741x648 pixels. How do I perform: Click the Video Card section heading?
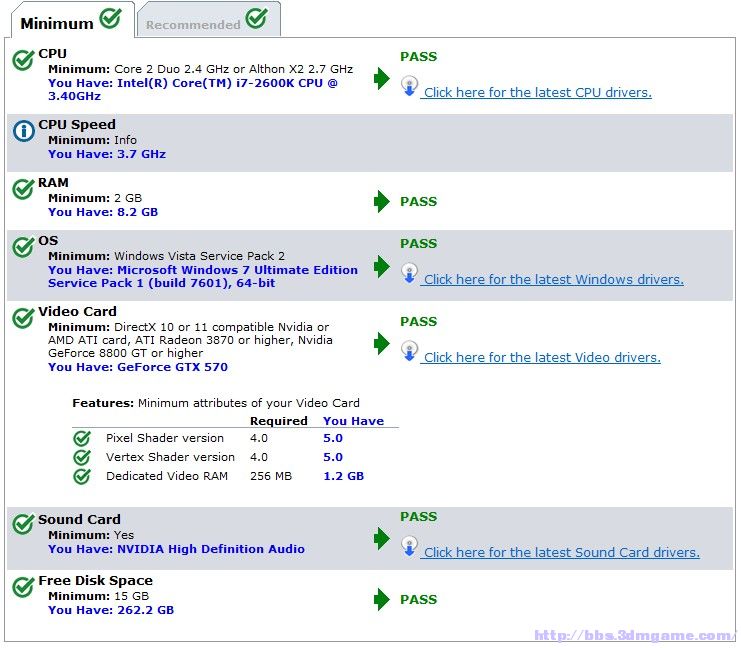point(78,311)
